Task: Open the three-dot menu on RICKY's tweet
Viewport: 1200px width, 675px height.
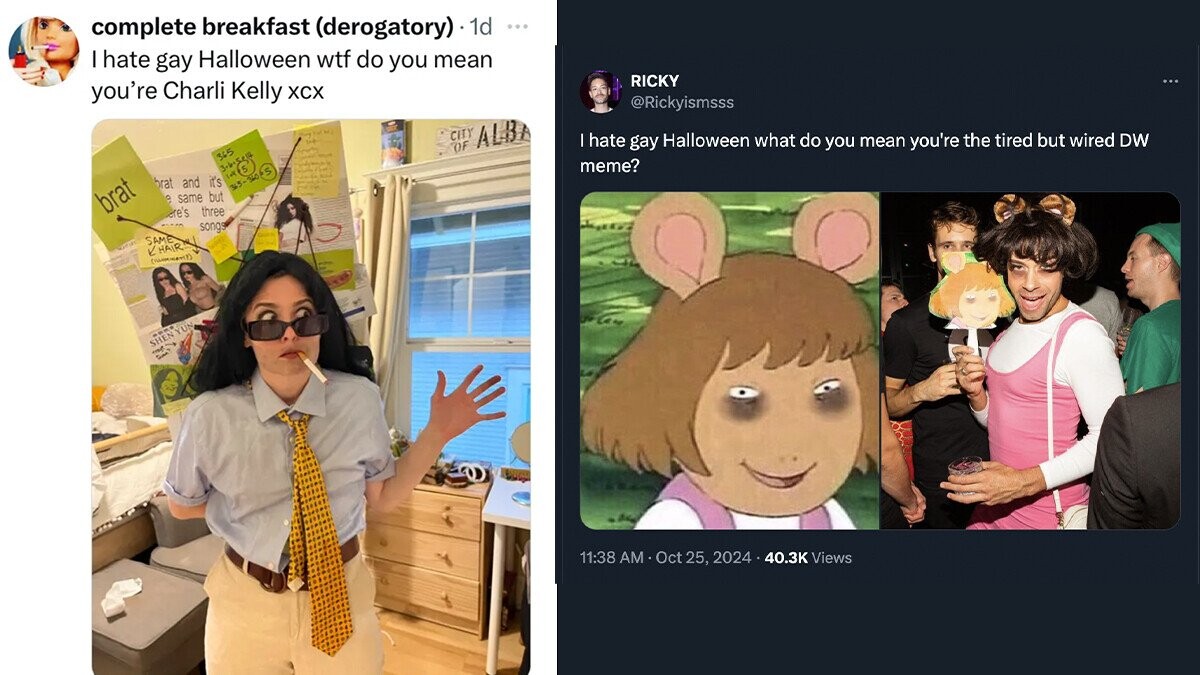Action: pyautogui.click(x=1170, y=81)
